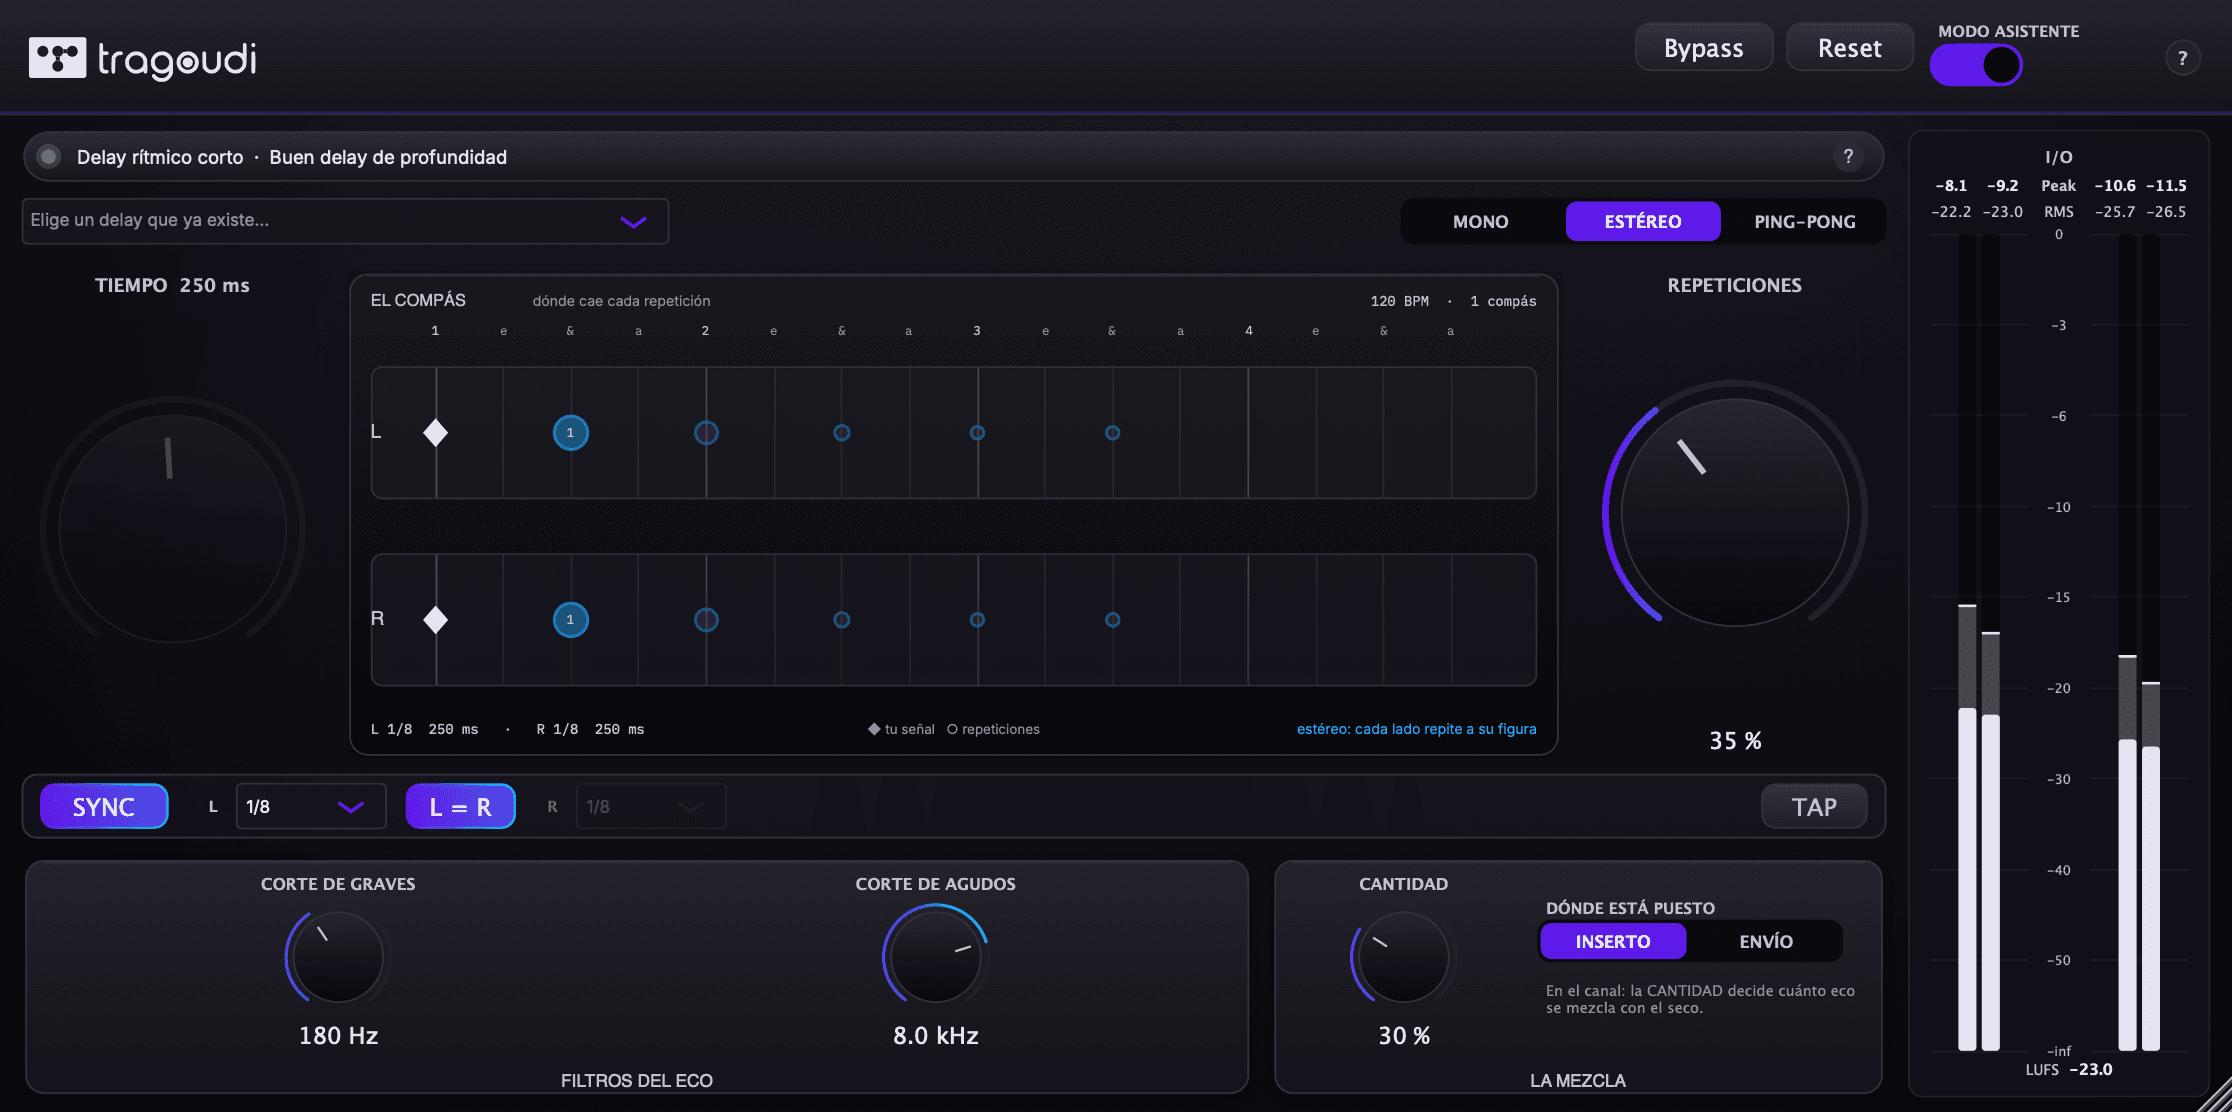The width and height of the screenshot is (2232, 1112).
Task: Click the TIEMPO 250 ms label
Action: point(172,286)
